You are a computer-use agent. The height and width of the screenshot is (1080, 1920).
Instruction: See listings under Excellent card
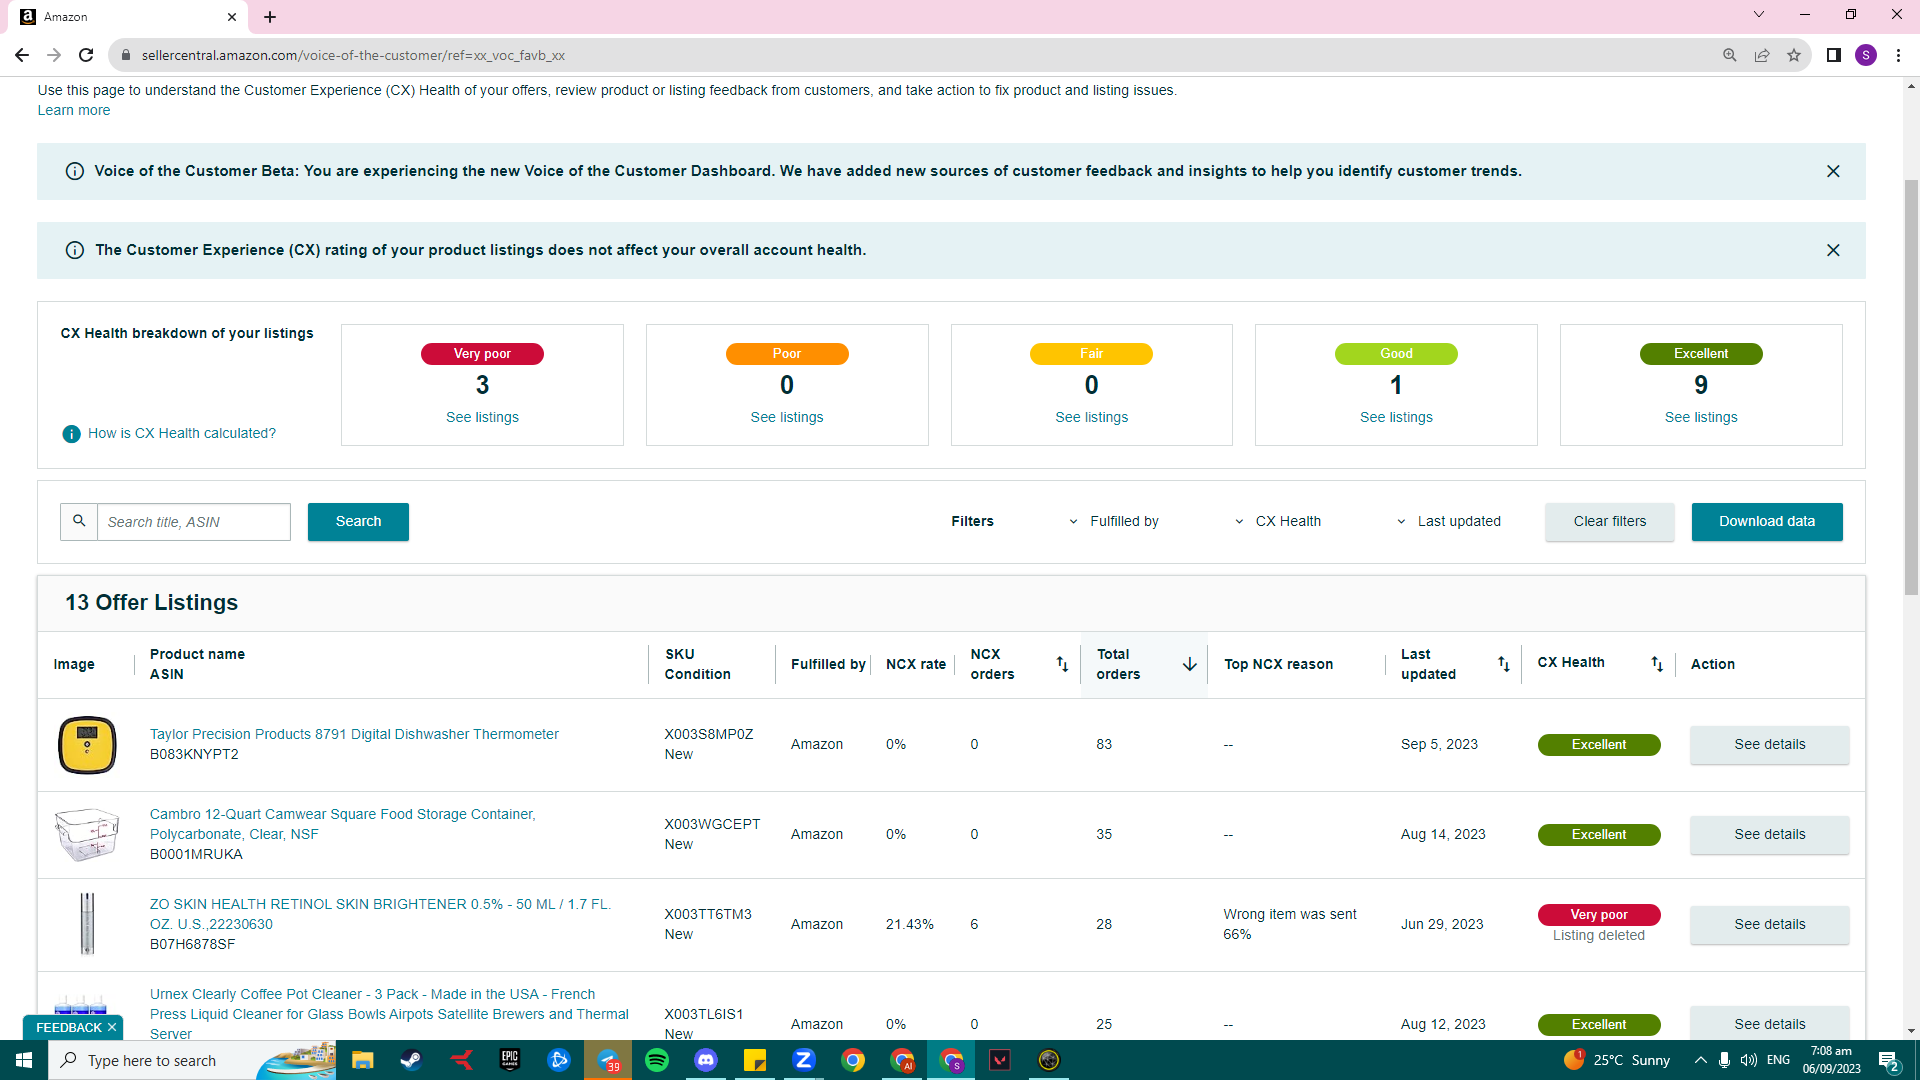point(1701,418)
